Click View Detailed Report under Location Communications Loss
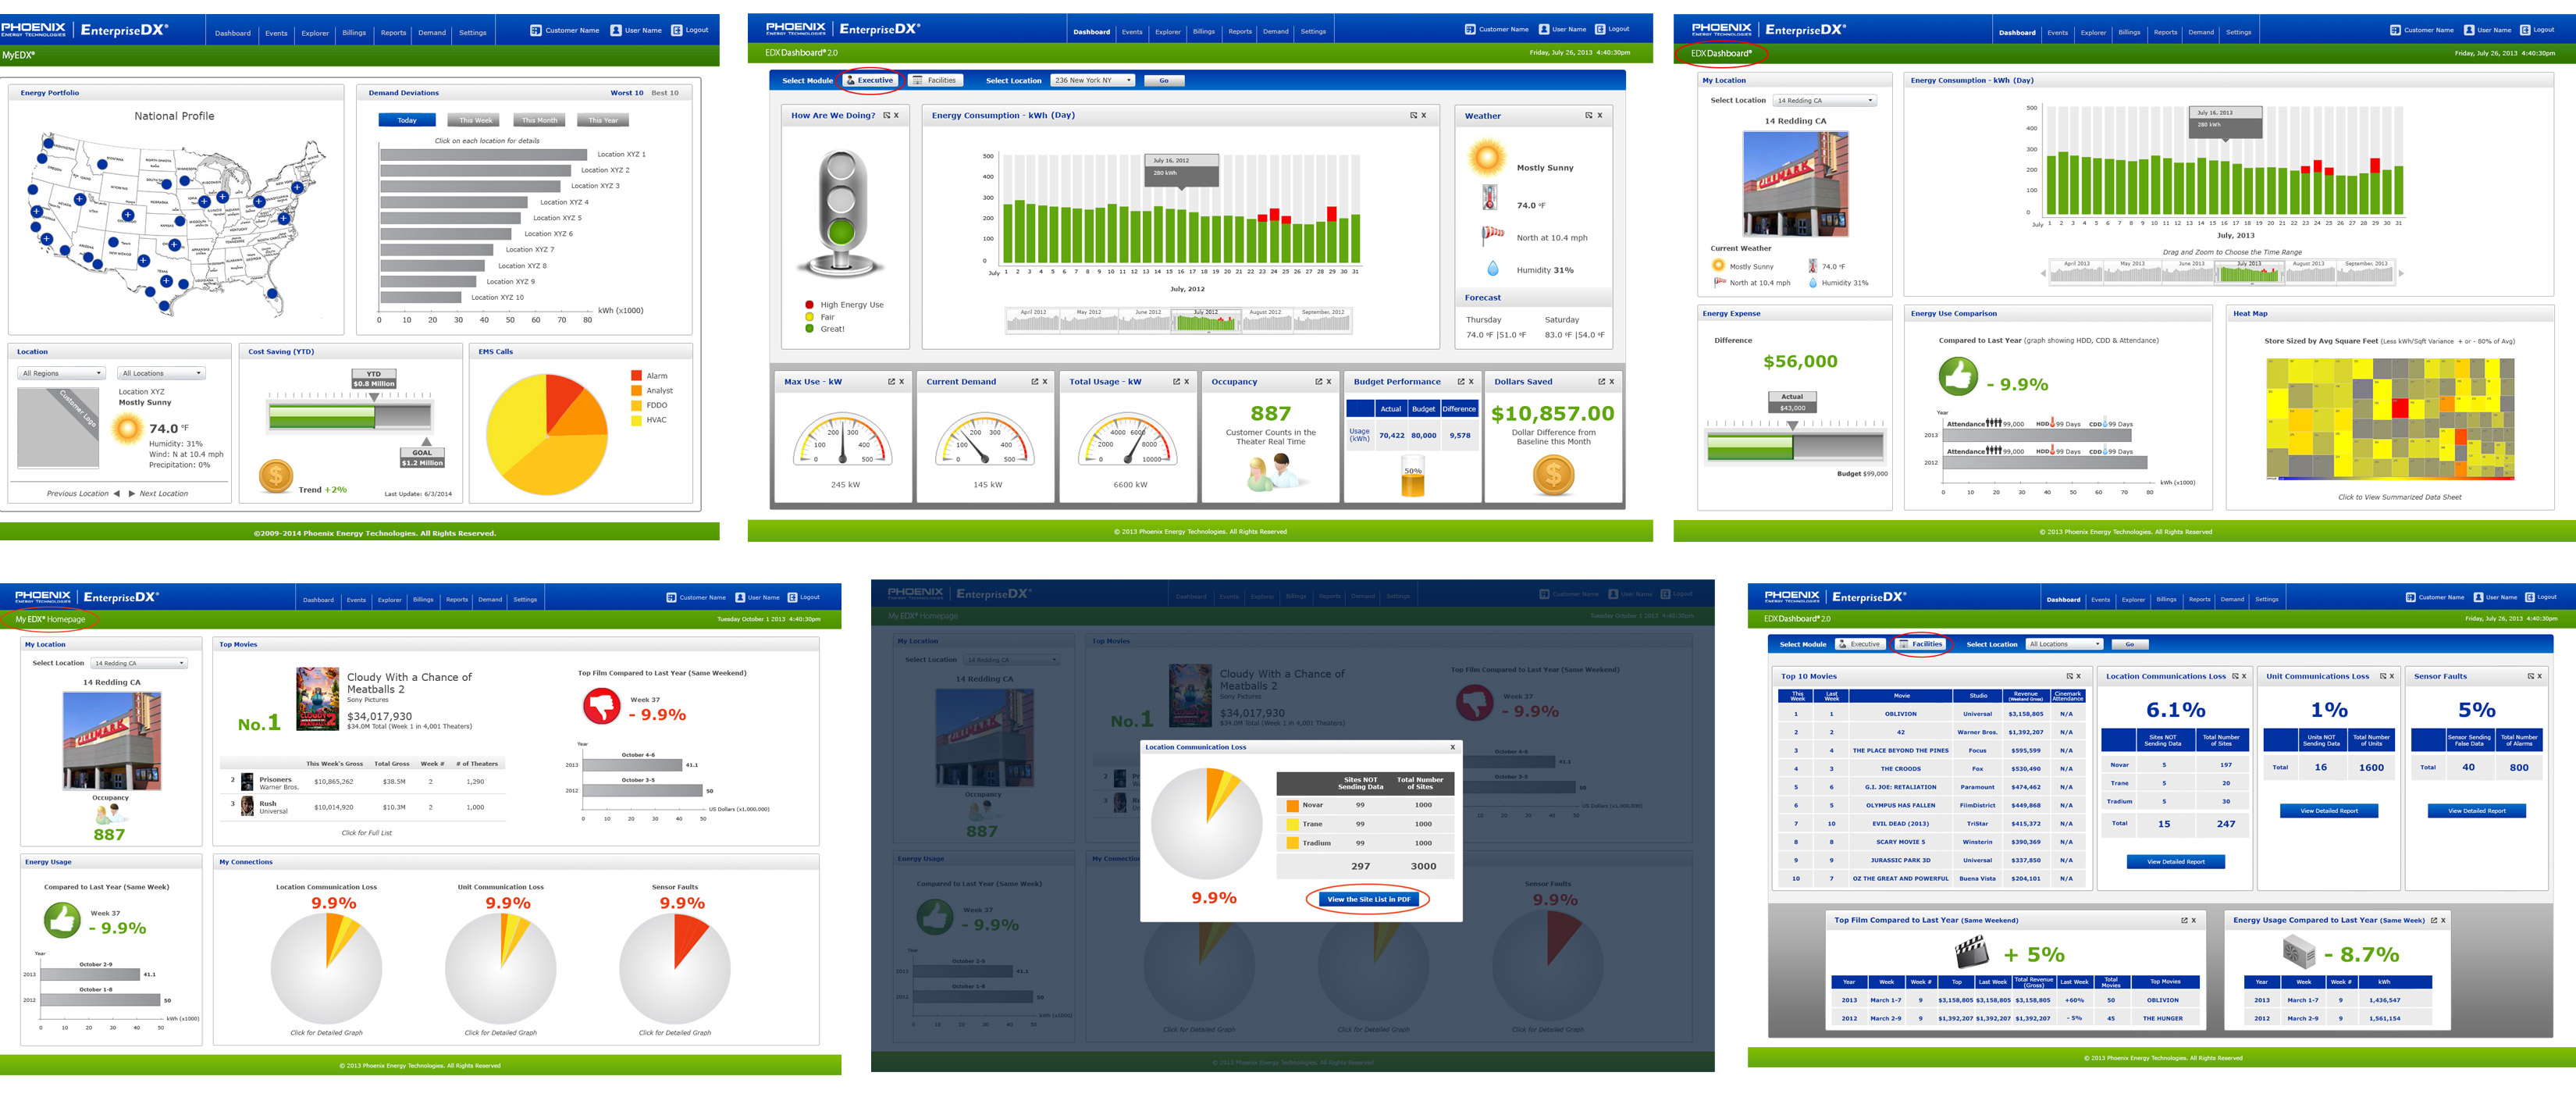The height and width of the screenshot is (1108, 2576). [2175, 862]
